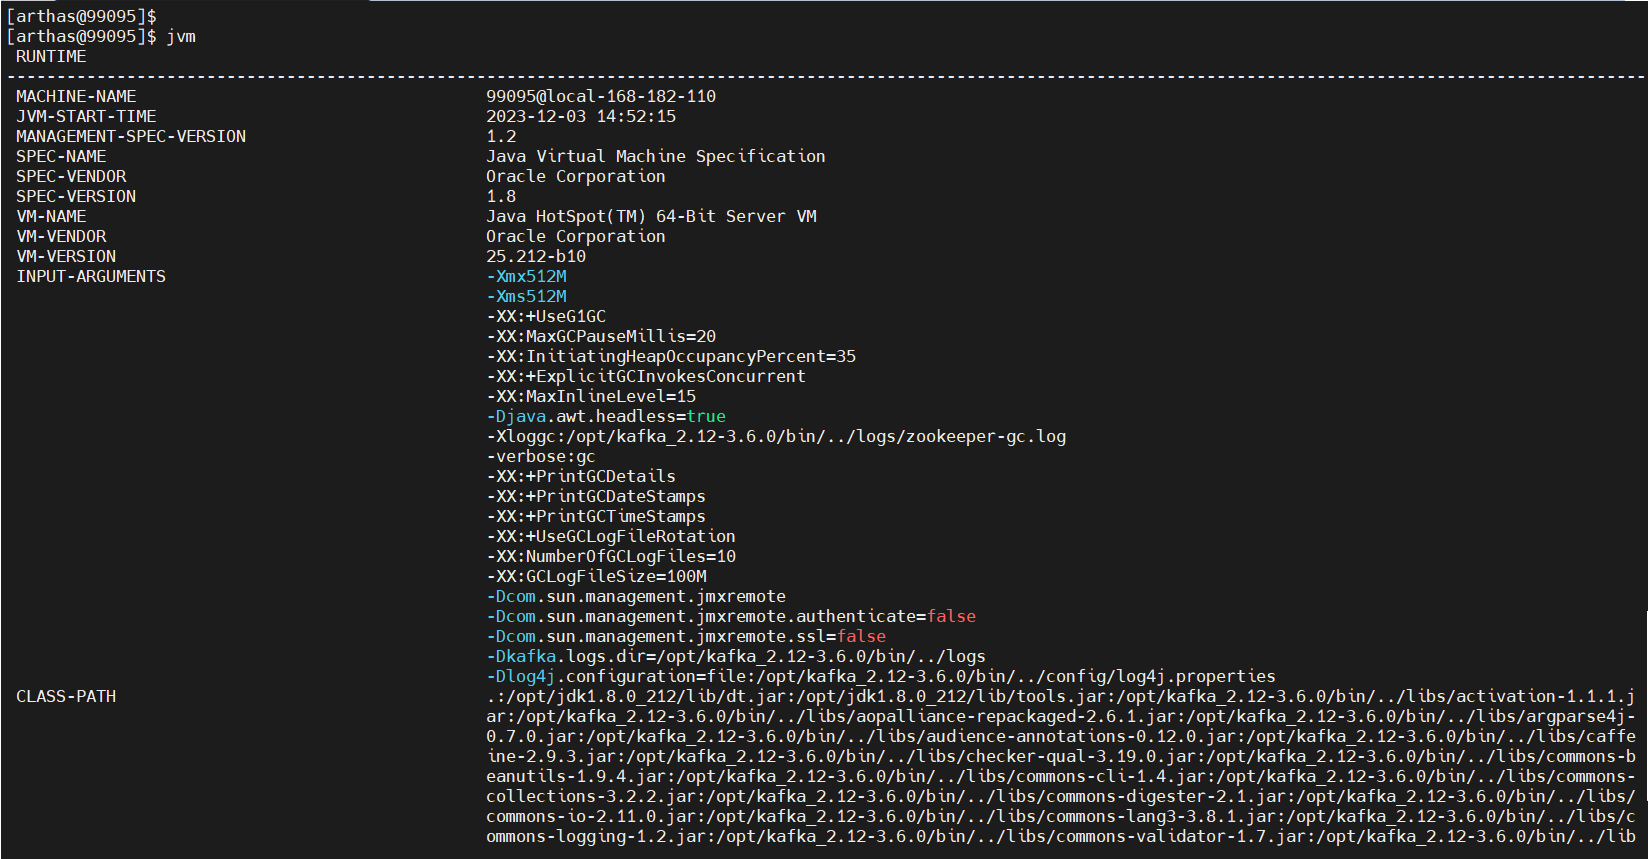This screenshot has height=859, width=1648.
Task: Click the -verbose:gc argument
Action: 541,457
